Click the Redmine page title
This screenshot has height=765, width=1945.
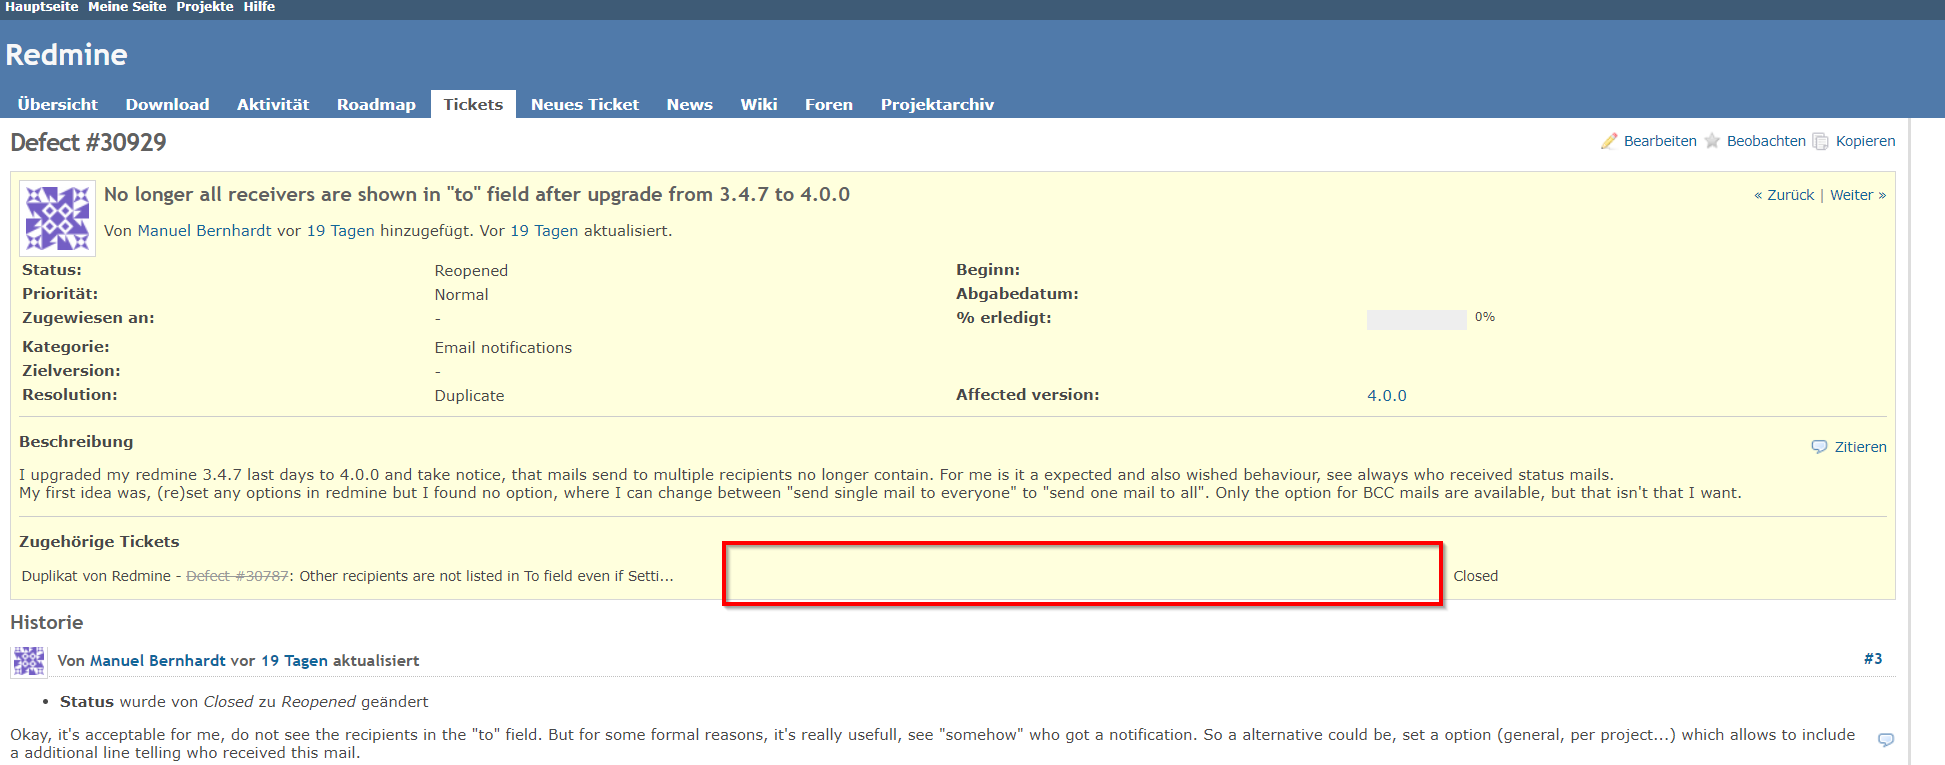coord(66,55)
